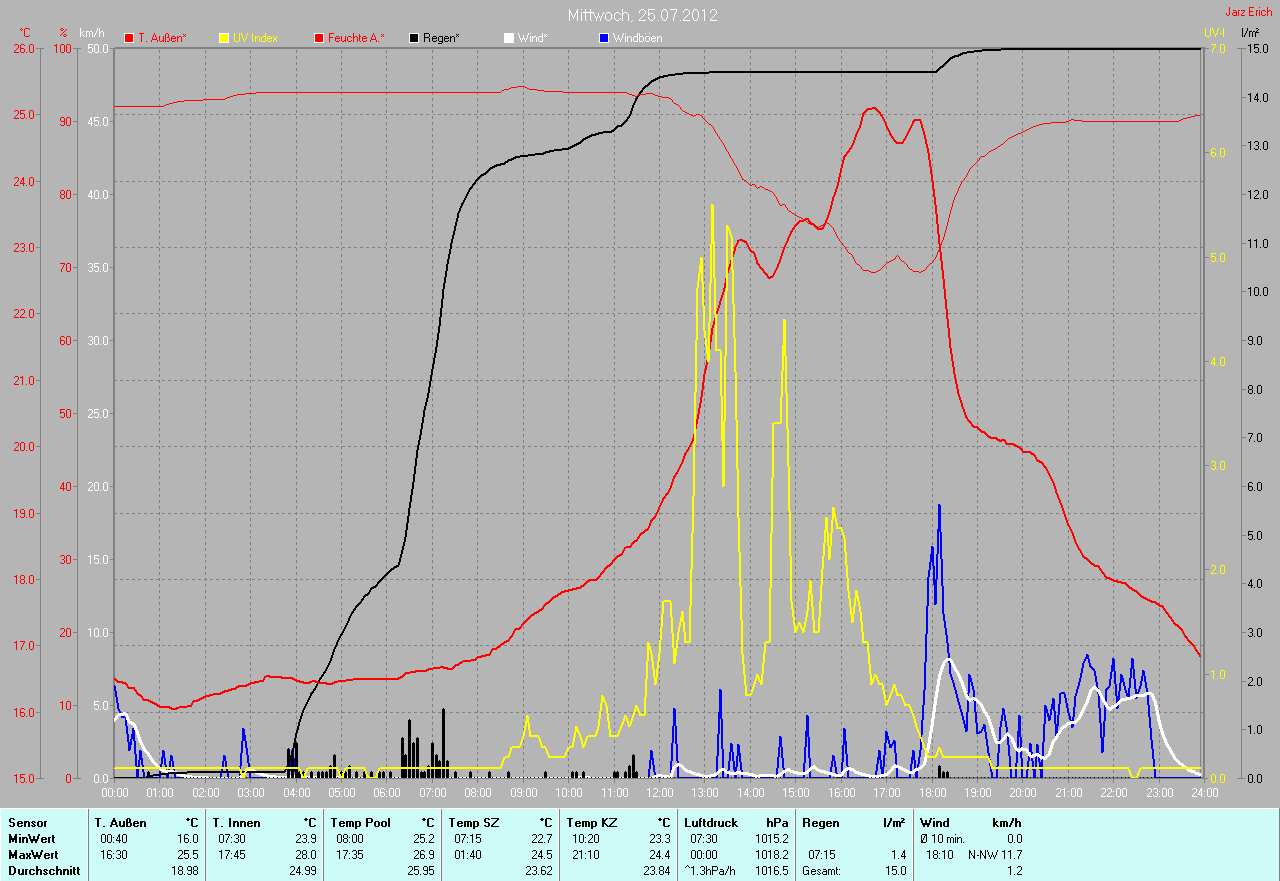Click the "Sensor" row header
Viewport: 1280px width, 881px height.
coord(27,823)
